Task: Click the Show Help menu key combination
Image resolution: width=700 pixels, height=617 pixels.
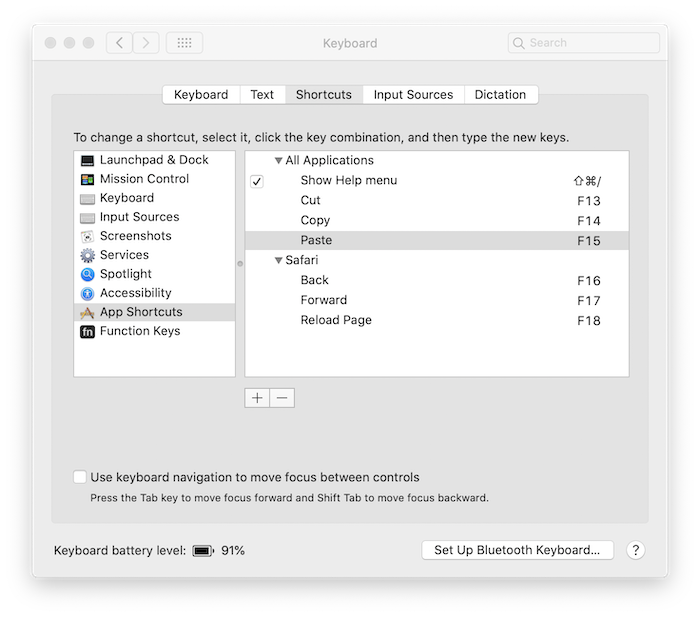Action: click(588, 181)
